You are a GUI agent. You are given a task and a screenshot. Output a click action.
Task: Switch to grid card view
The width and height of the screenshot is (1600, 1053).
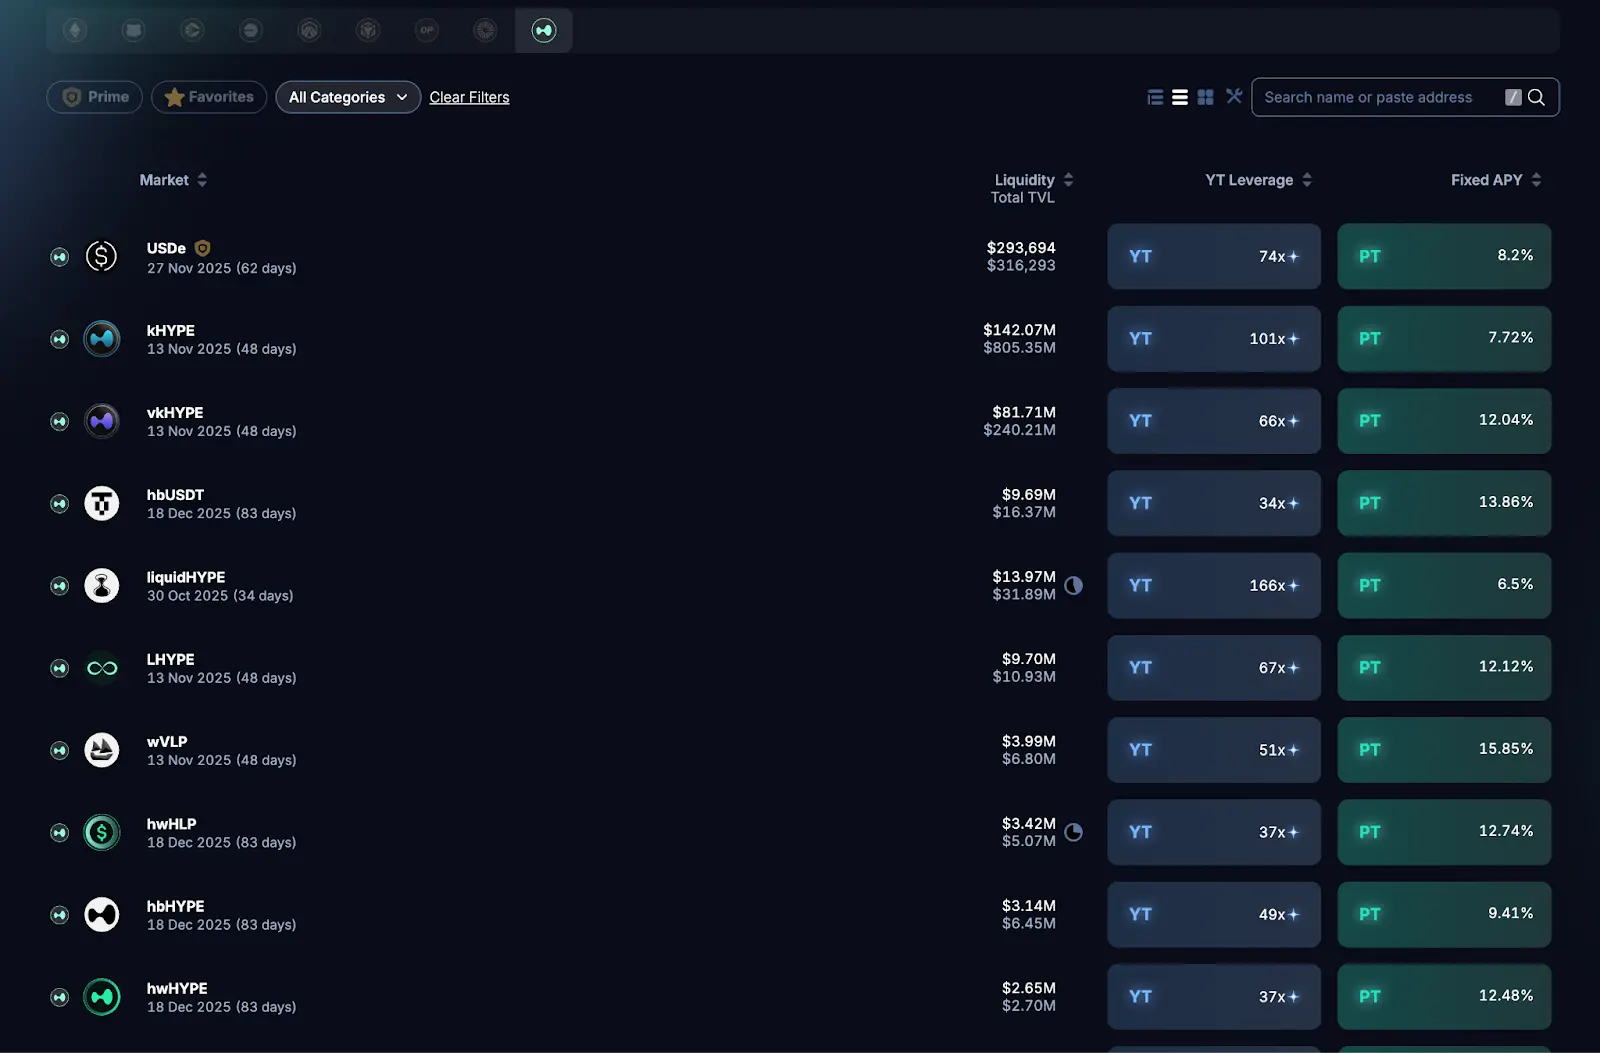tap(1205, 97)
